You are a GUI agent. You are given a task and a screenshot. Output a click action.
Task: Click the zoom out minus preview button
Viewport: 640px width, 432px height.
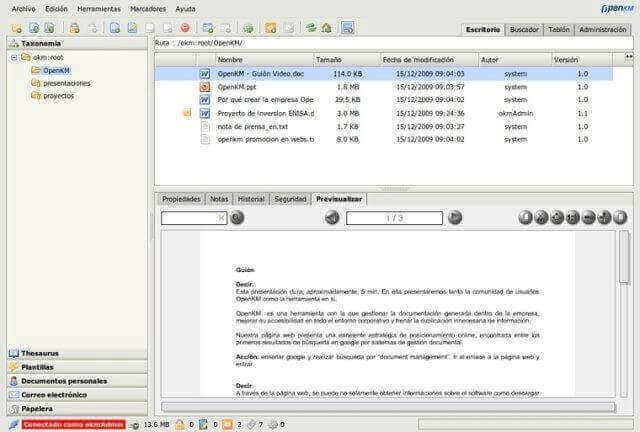(x=588, y=218)
